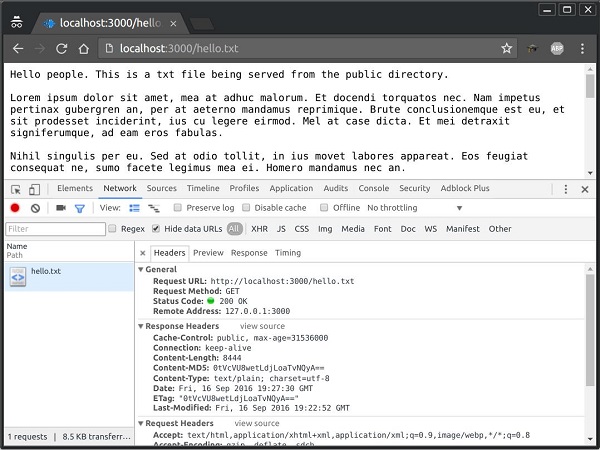Open the Preview tab
This screenshot has height=450, width=600.
pyautogui.click(x=208, y=253)
